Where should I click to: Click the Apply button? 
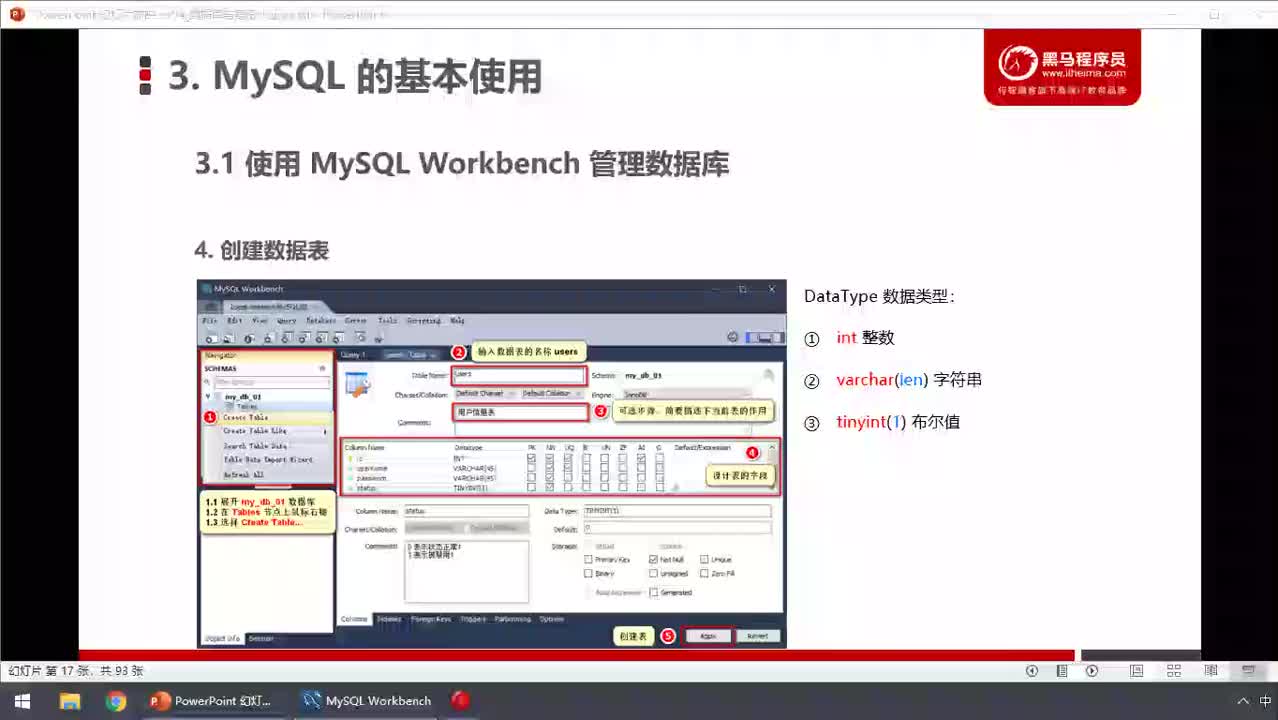(708, 636)
